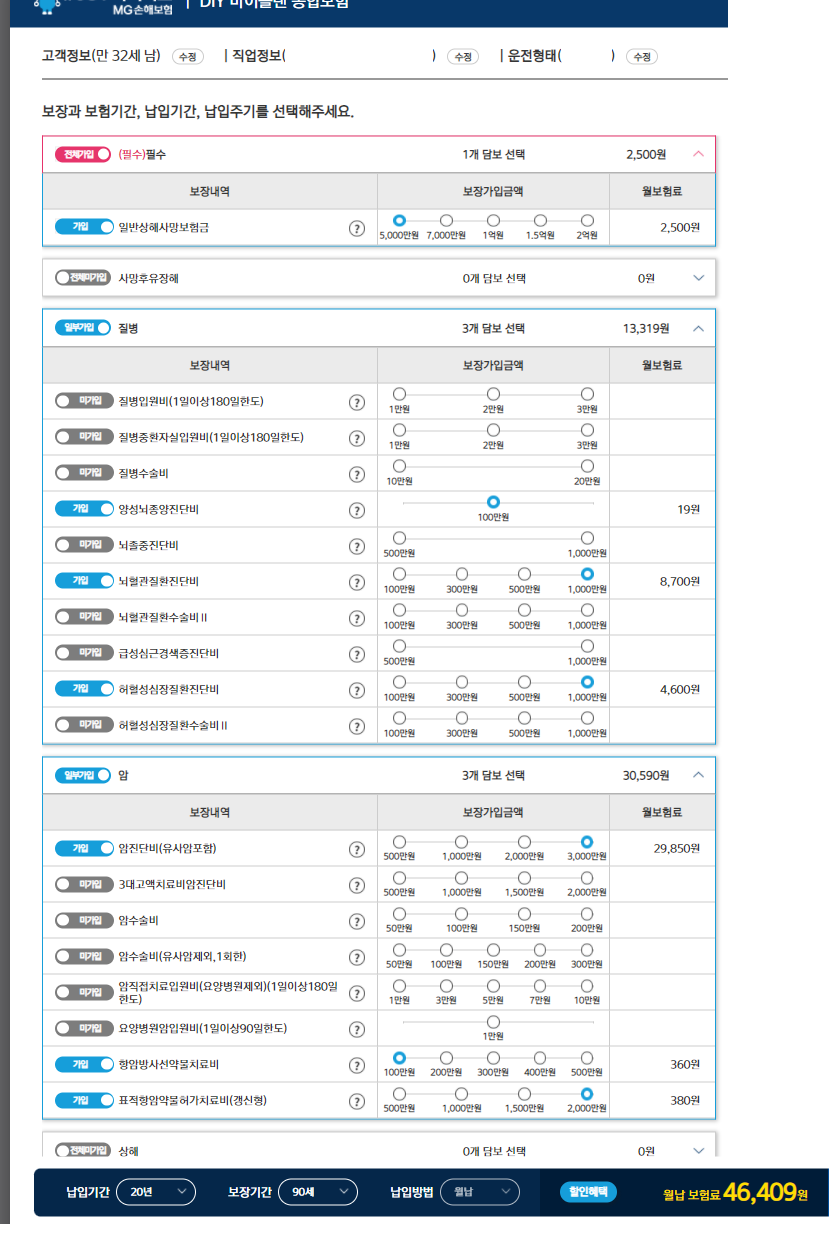Select 2만원 for 질병입원비
Screen dimensions: 829x1233
pos(493,394)
